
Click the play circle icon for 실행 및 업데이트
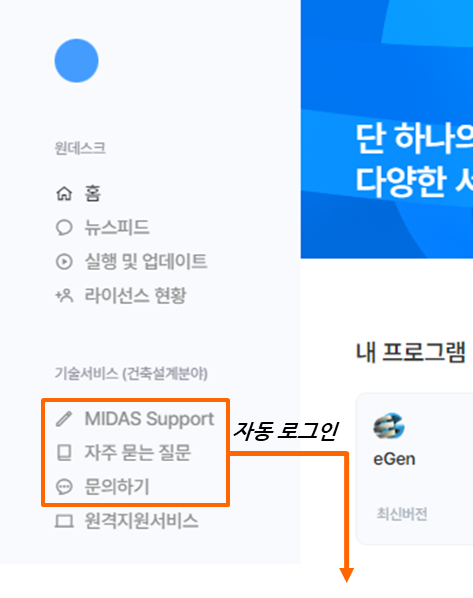[64, 262]
